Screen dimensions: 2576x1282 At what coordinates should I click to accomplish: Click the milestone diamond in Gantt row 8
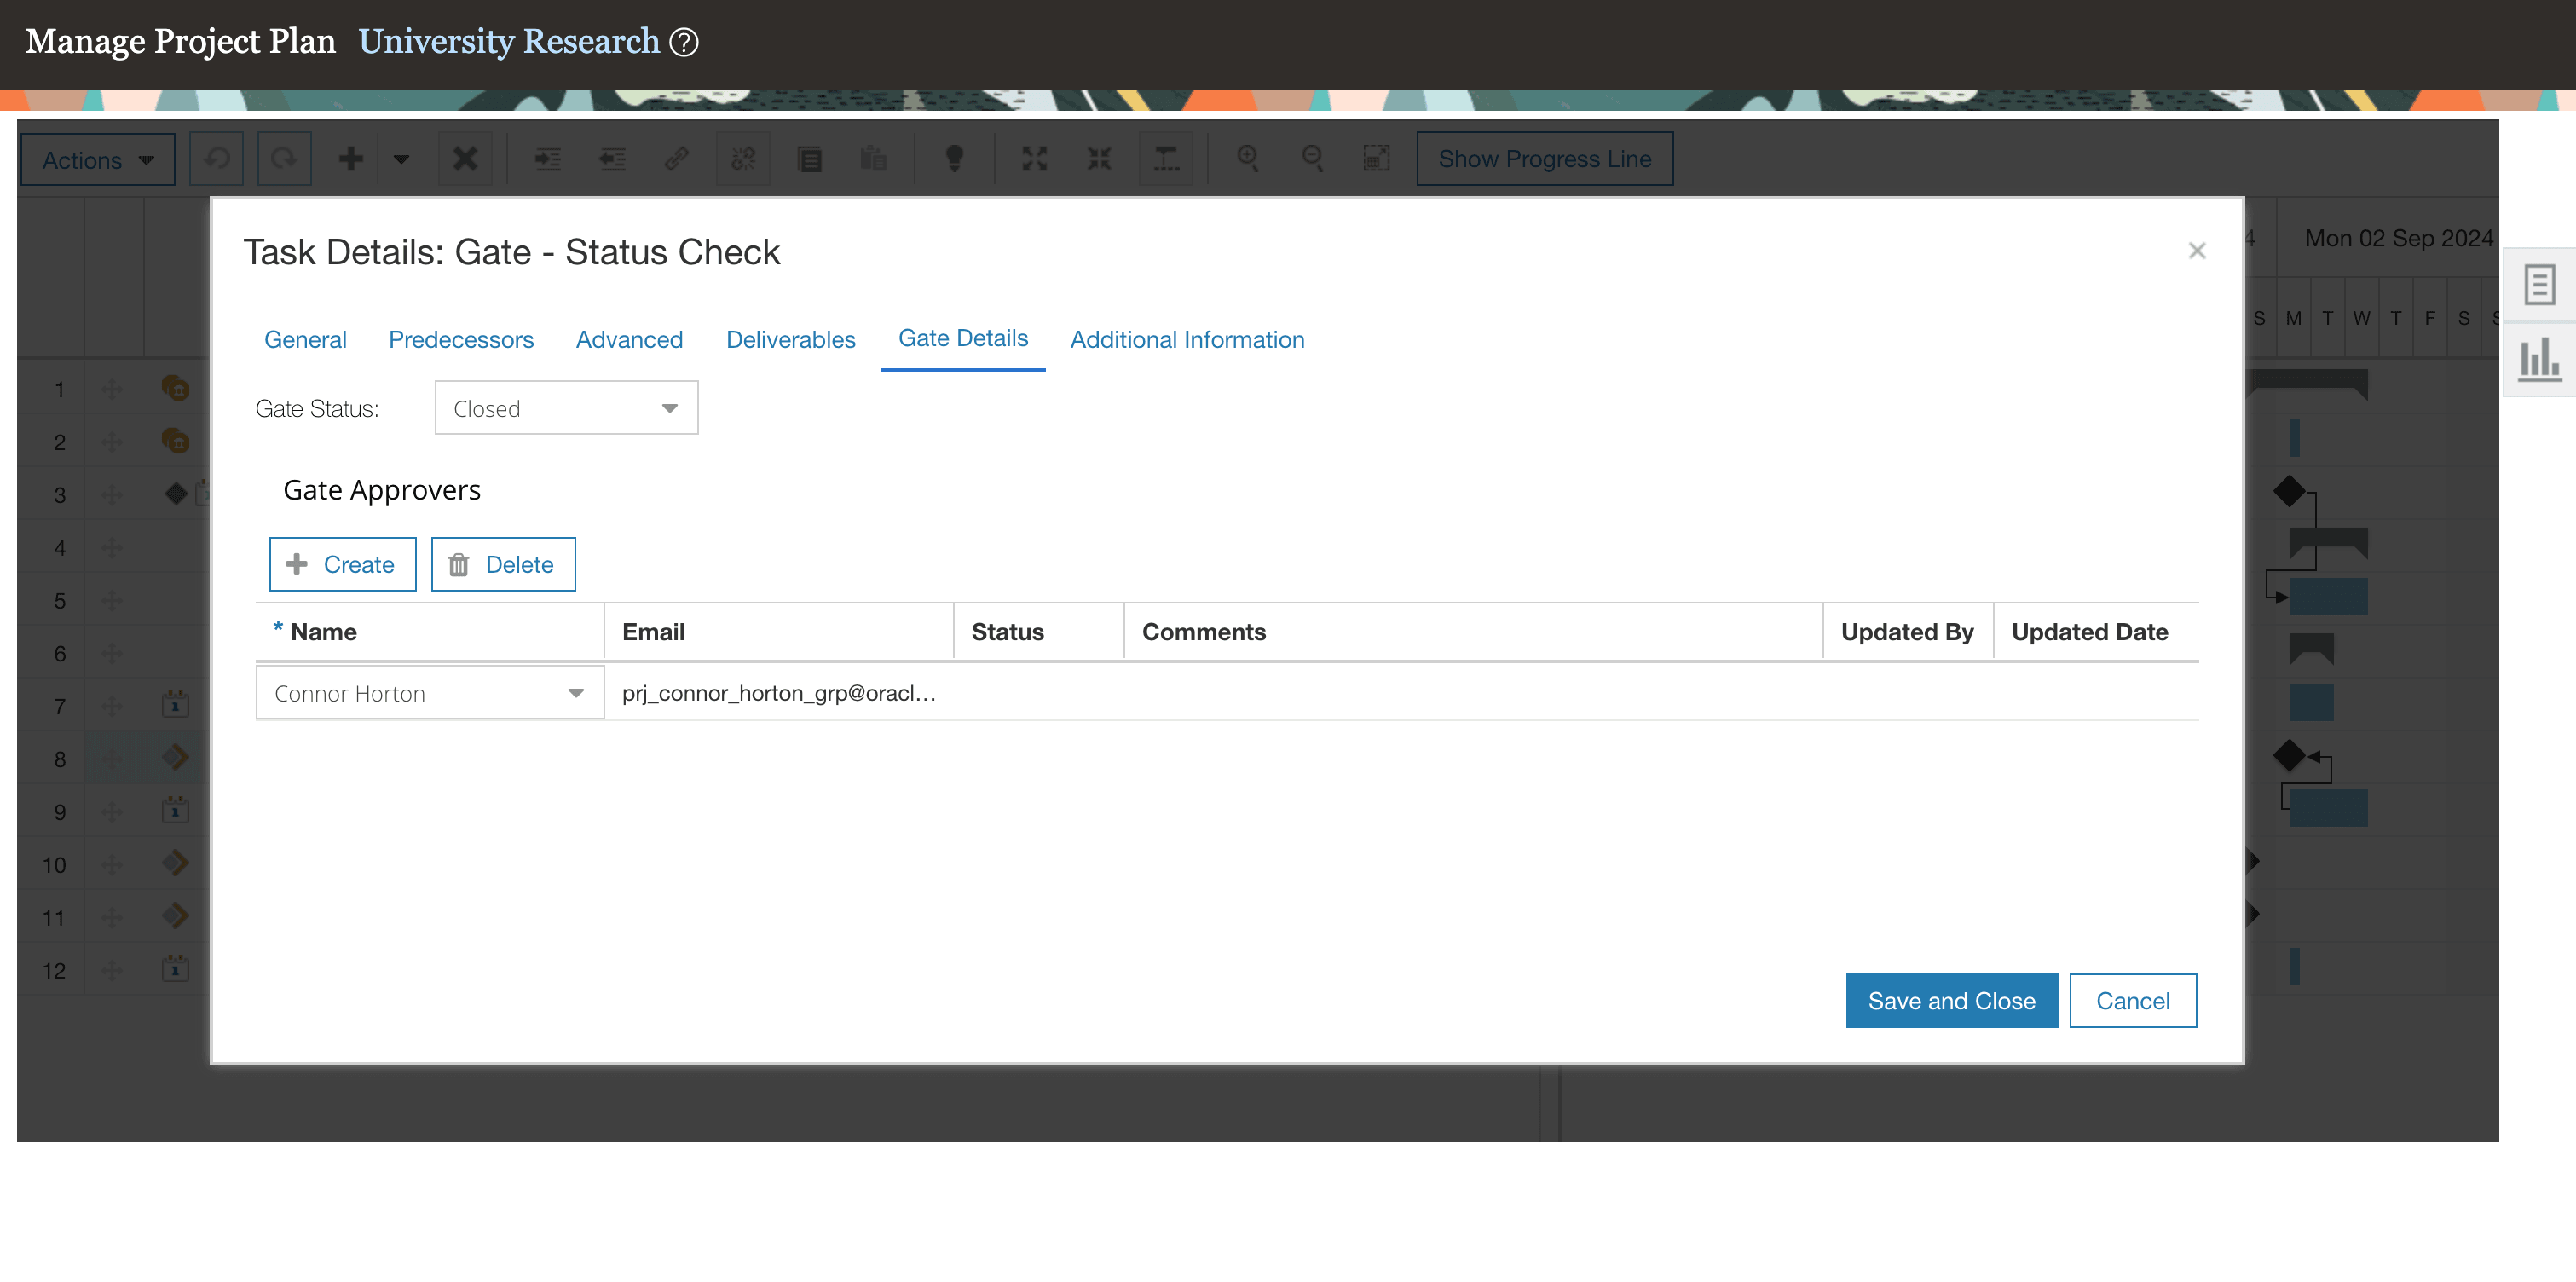[2289, 756]
